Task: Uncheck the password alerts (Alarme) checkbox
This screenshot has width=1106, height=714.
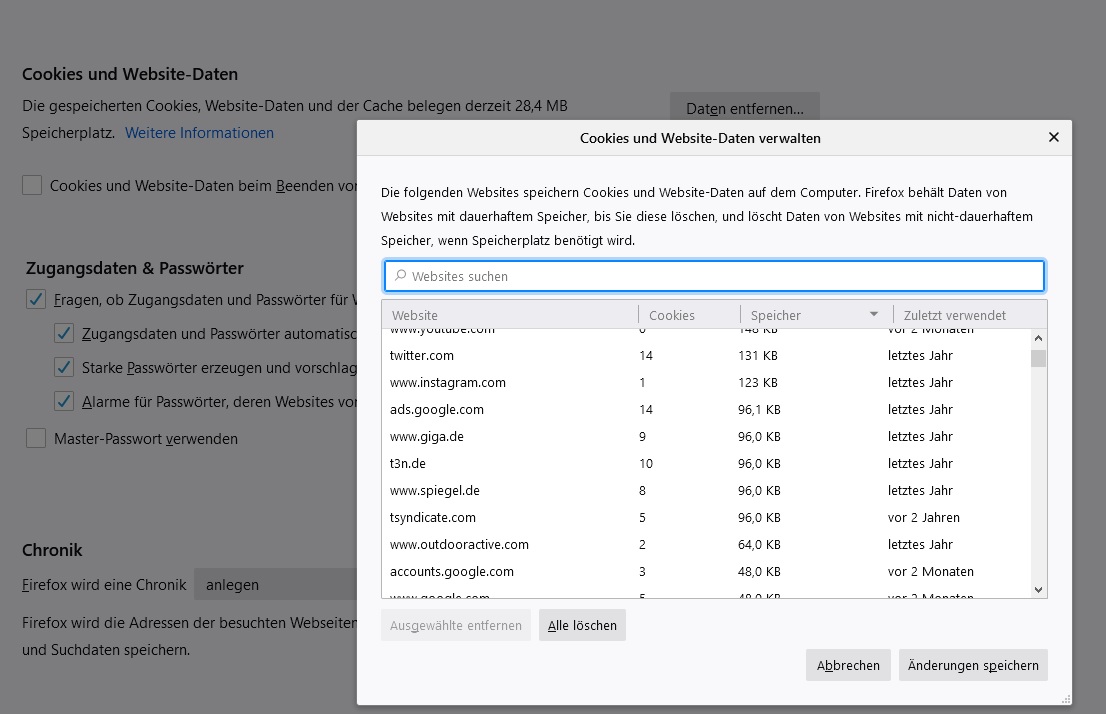Action: coord(64,401)
